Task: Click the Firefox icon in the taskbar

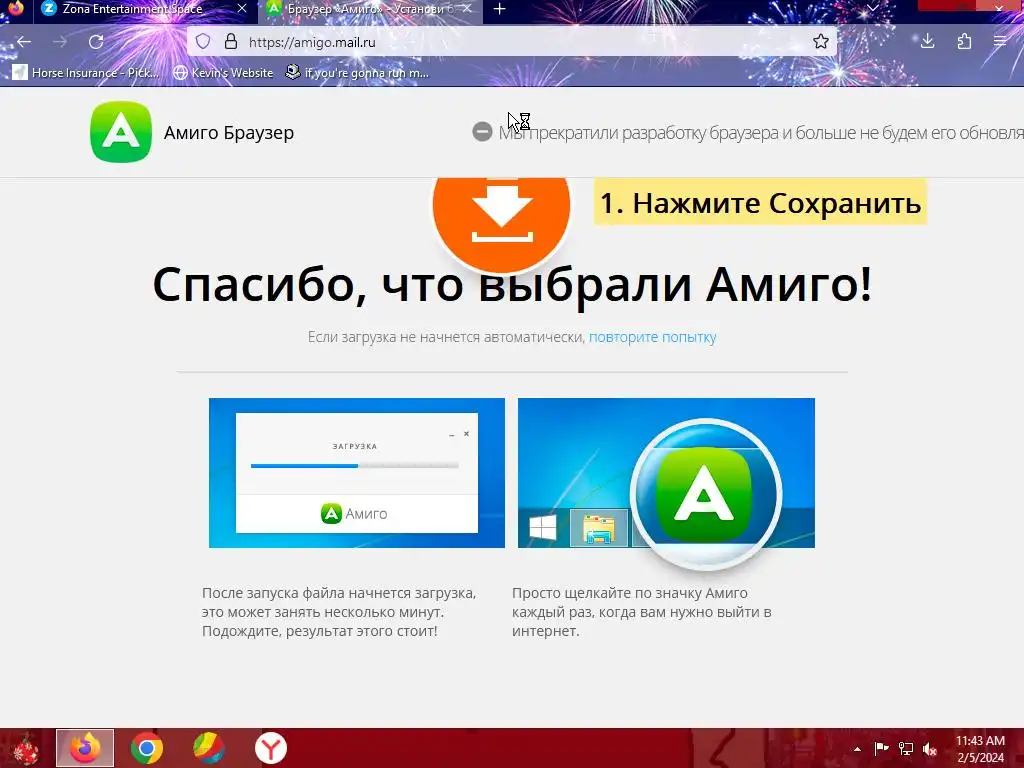Action: [85, 748]
